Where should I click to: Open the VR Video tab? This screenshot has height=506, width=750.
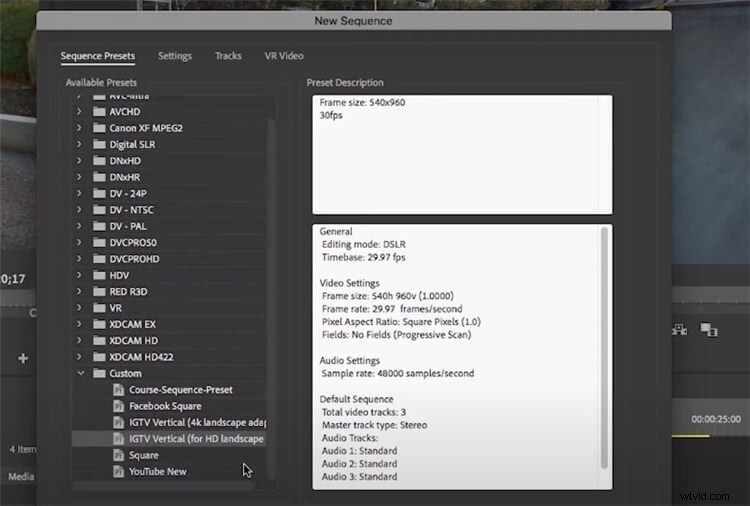(284, 56)
